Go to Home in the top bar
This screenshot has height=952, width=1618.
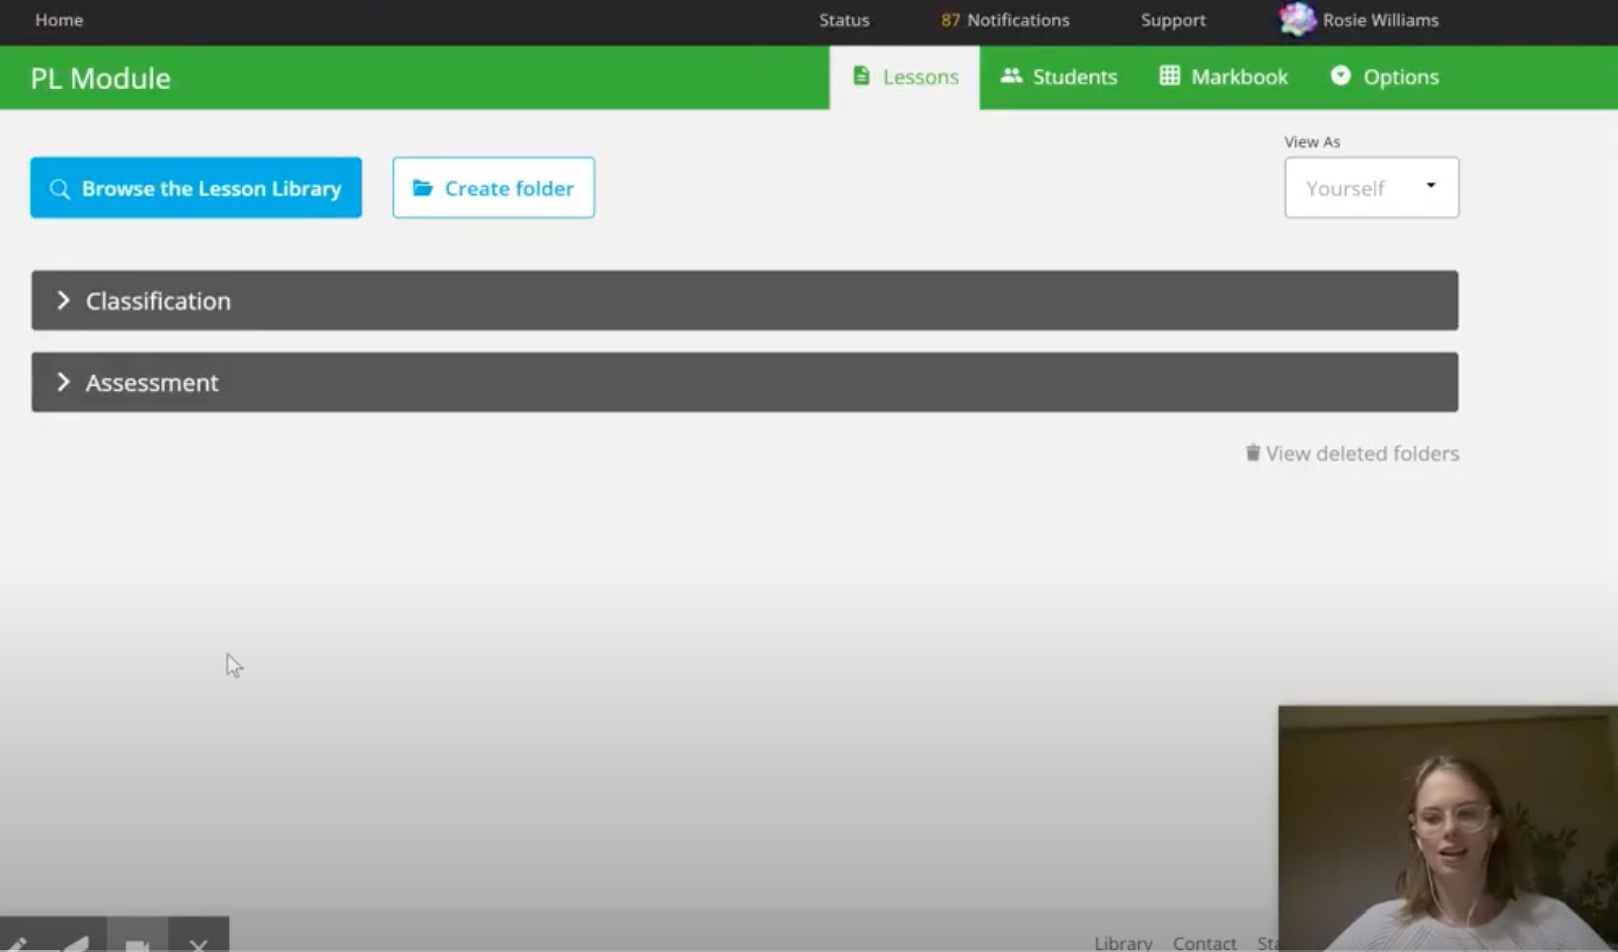59,20
